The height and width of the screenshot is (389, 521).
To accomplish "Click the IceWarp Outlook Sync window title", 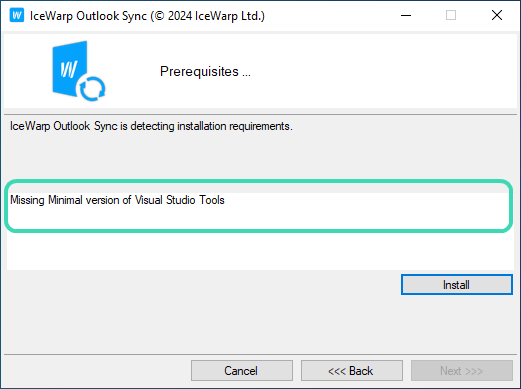I will click(88, 16).
